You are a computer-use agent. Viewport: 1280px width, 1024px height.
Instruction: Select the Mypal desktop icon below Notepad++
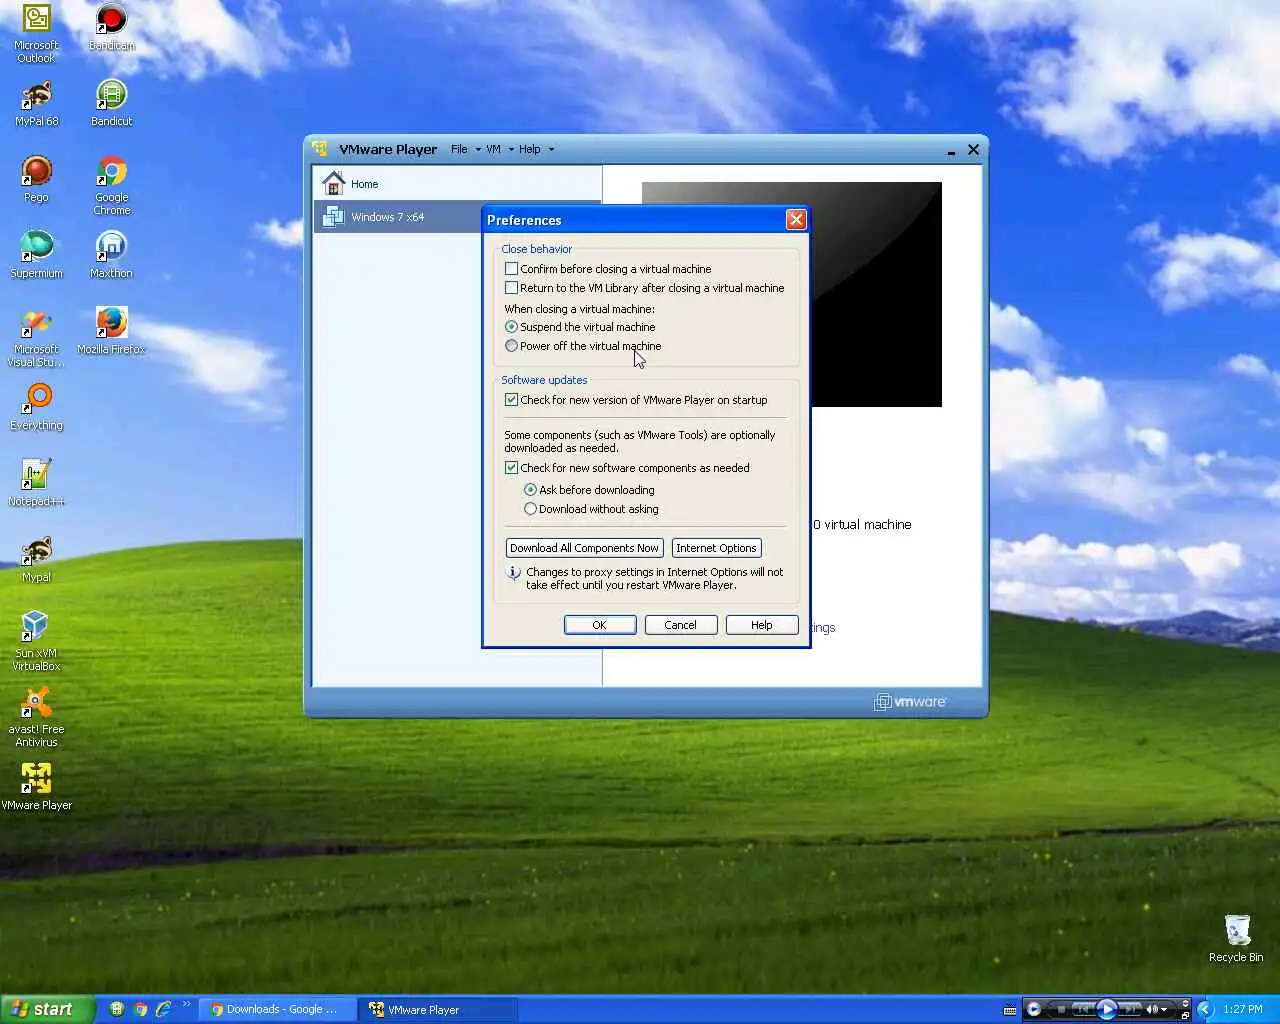pos(36,559)
